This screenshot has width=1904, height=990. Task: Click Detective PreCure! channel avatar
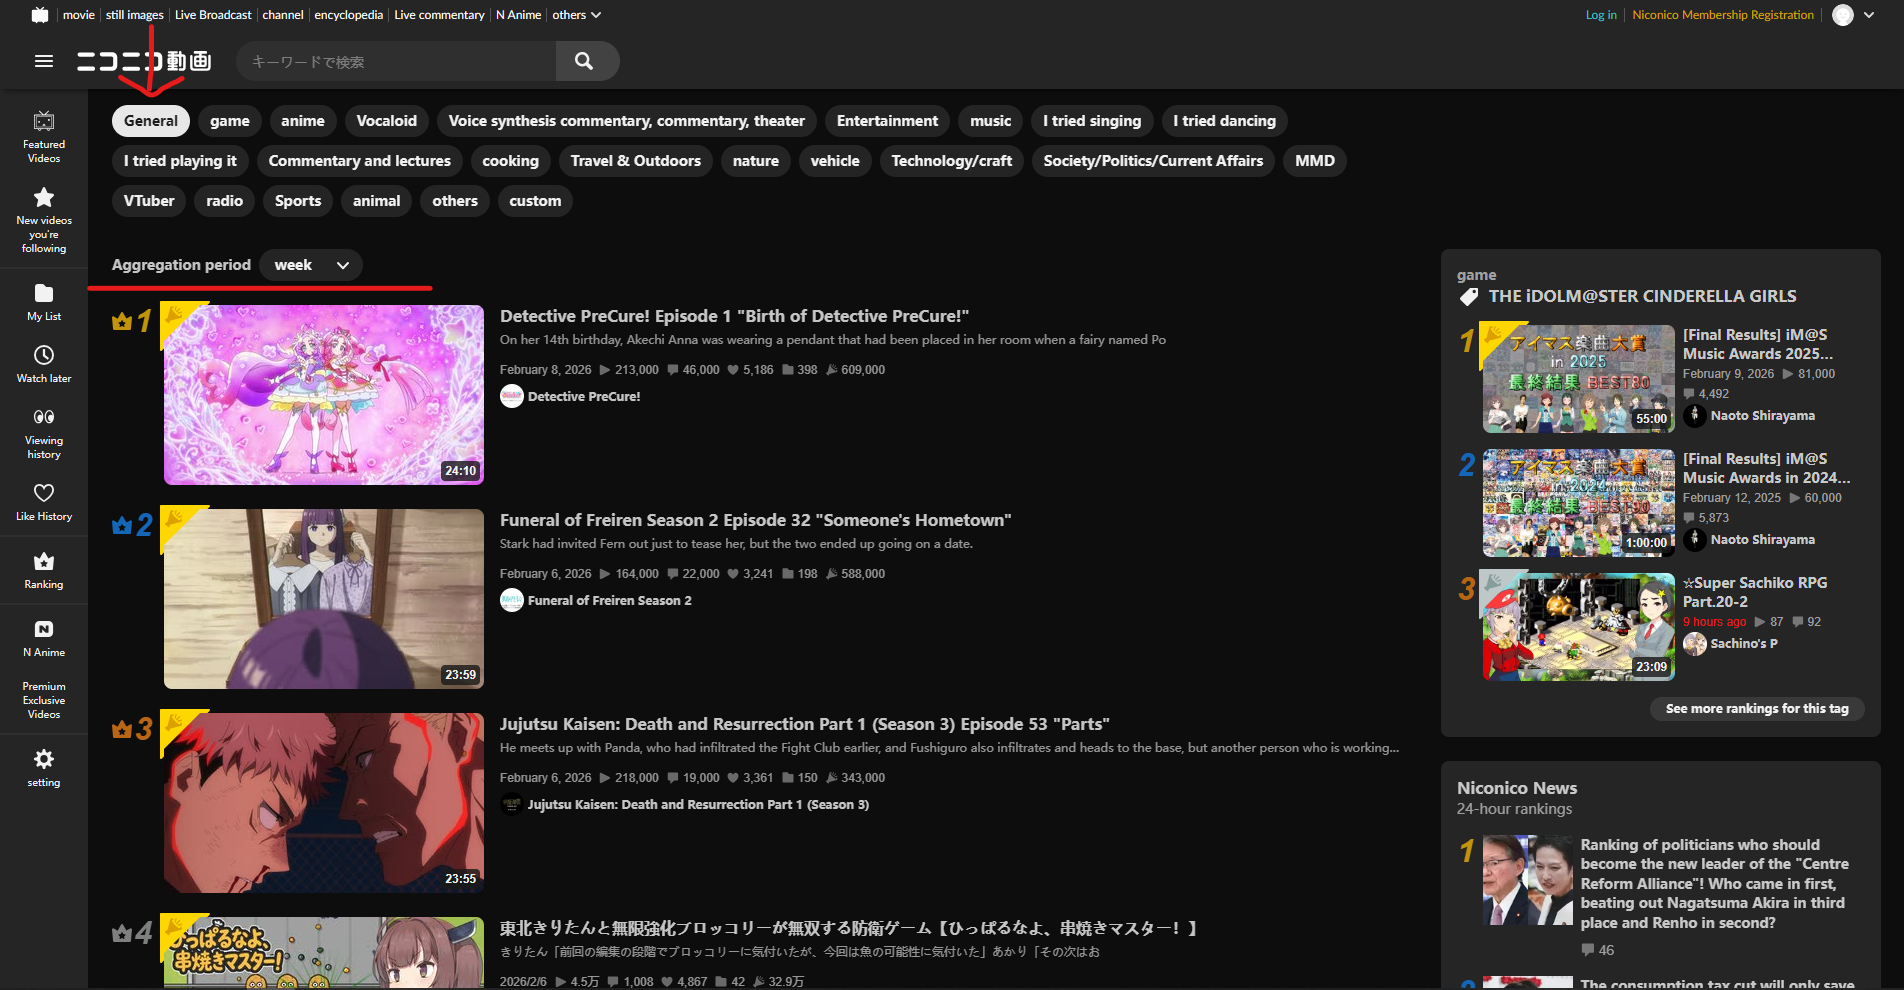(x=512, y=397)
